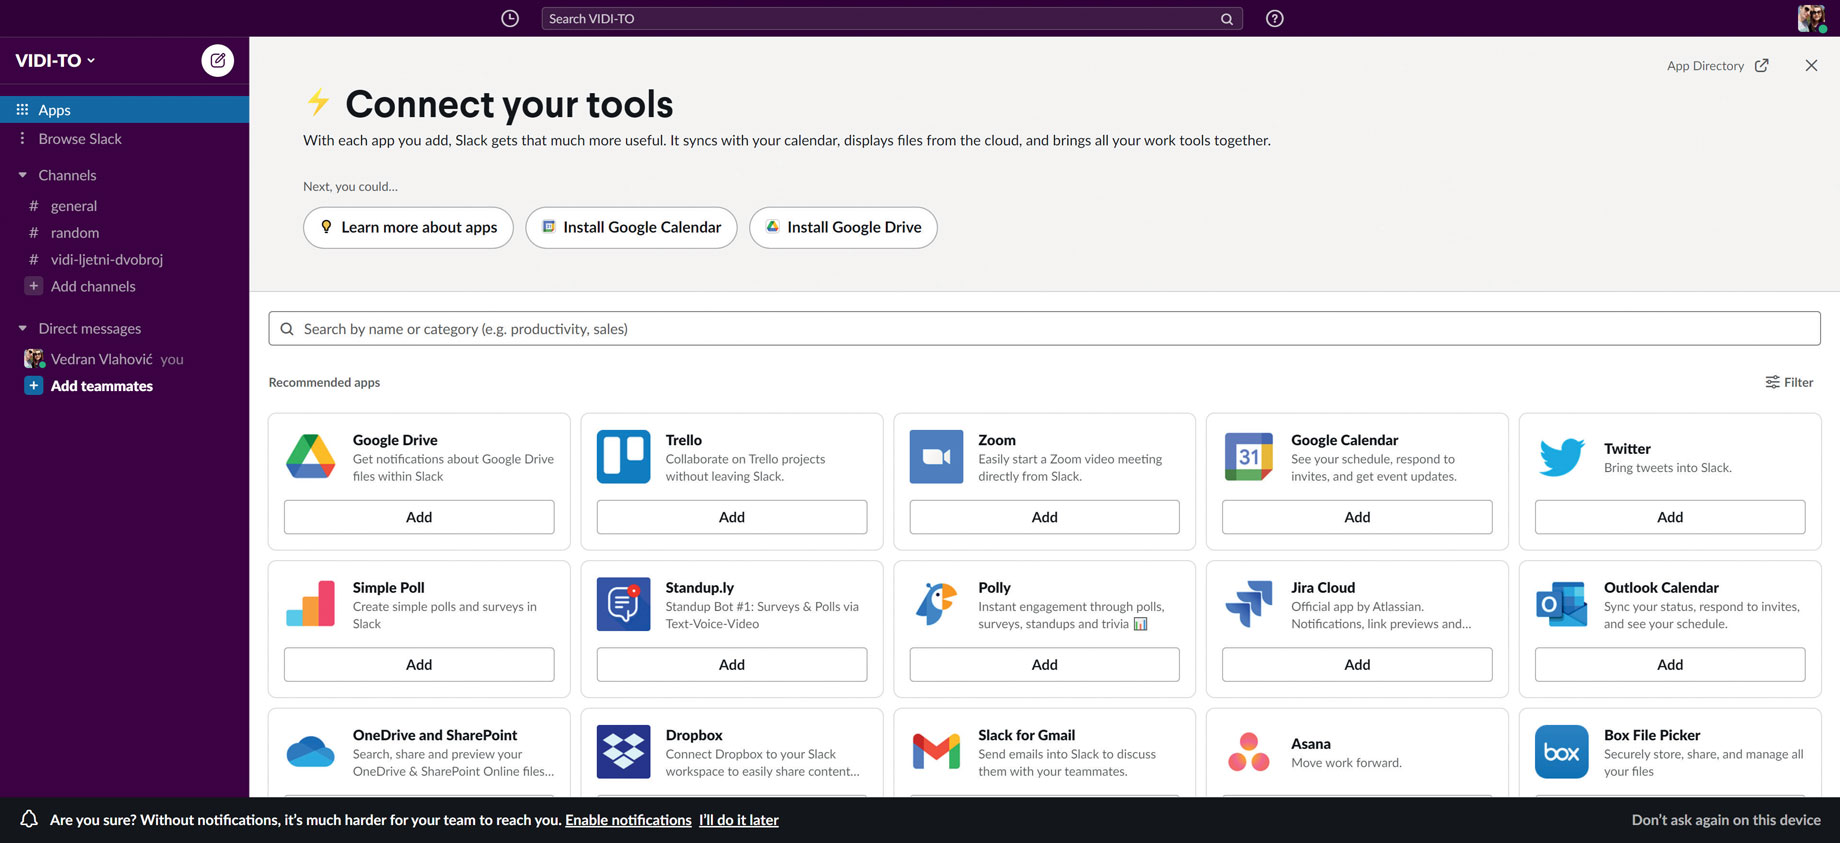
Task: Click the plus icon beside Add teammates
Action: click(x=33, y=386)
